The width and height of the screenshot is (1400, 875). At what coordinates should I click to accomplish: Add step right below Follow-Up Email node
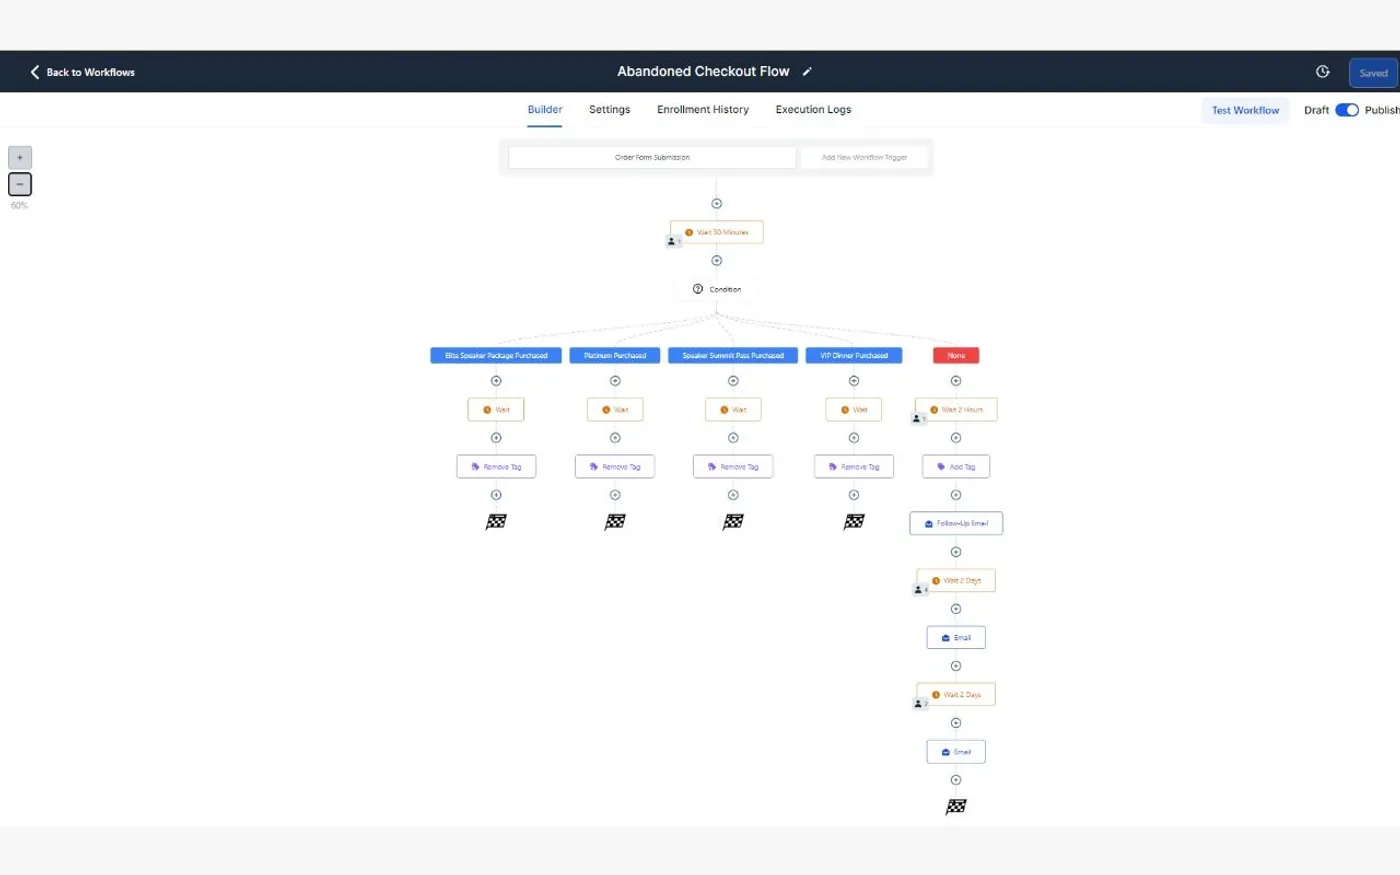[x=956, y=552]
